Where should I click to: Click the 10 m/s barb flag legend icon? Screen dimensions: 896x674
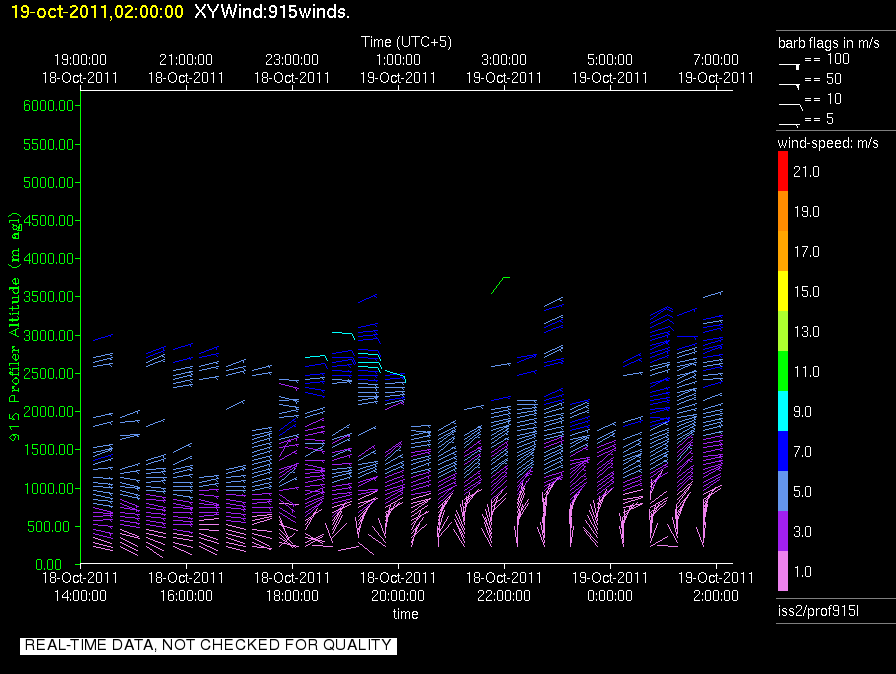coord(791,106)
